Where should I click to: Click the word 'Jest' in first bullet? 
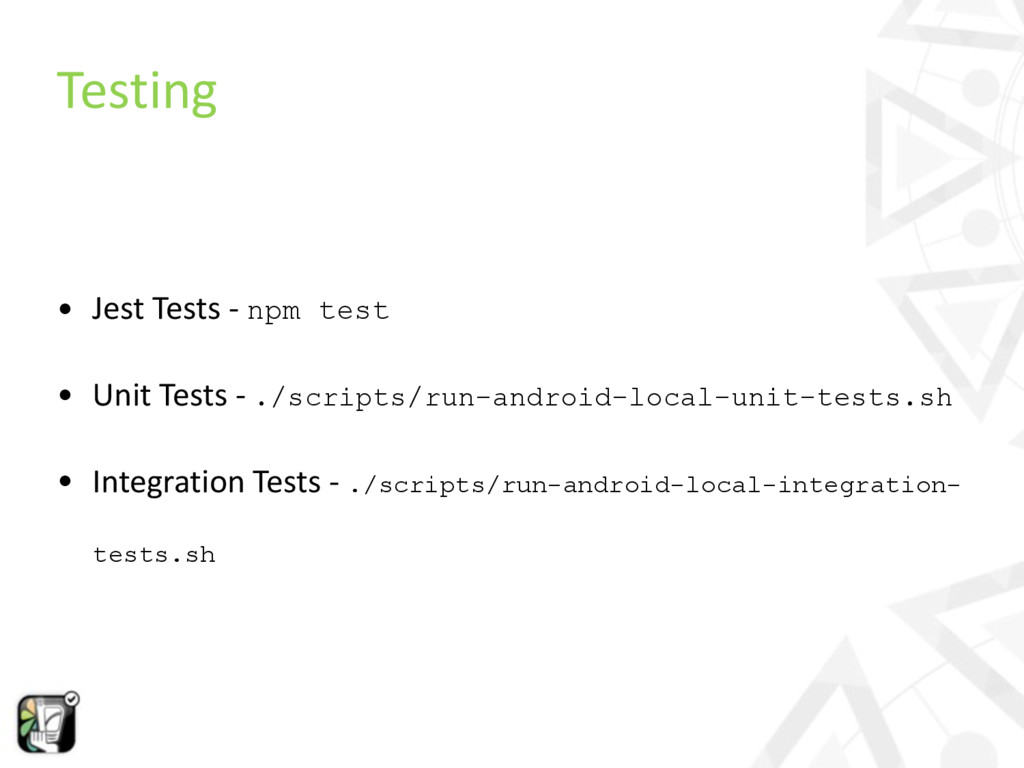click(118, 309)
